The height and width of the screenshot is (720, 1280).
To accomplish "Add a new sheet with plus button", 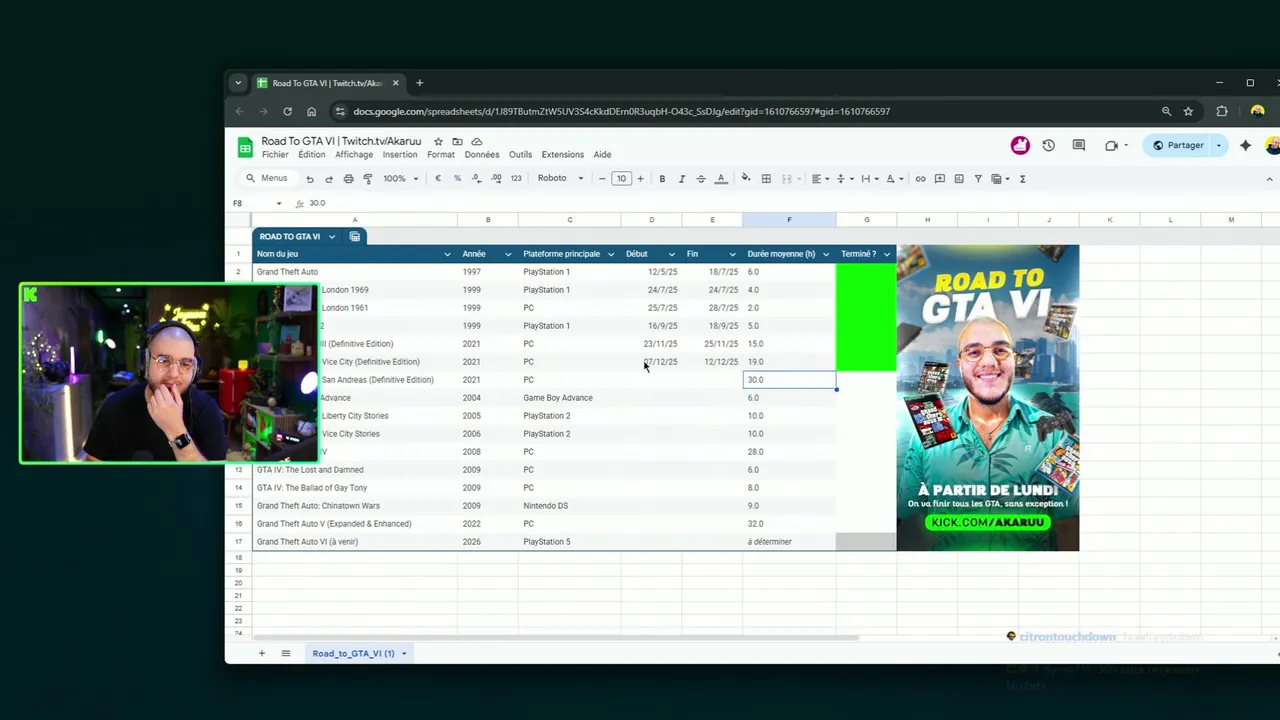I will [262, 653].
